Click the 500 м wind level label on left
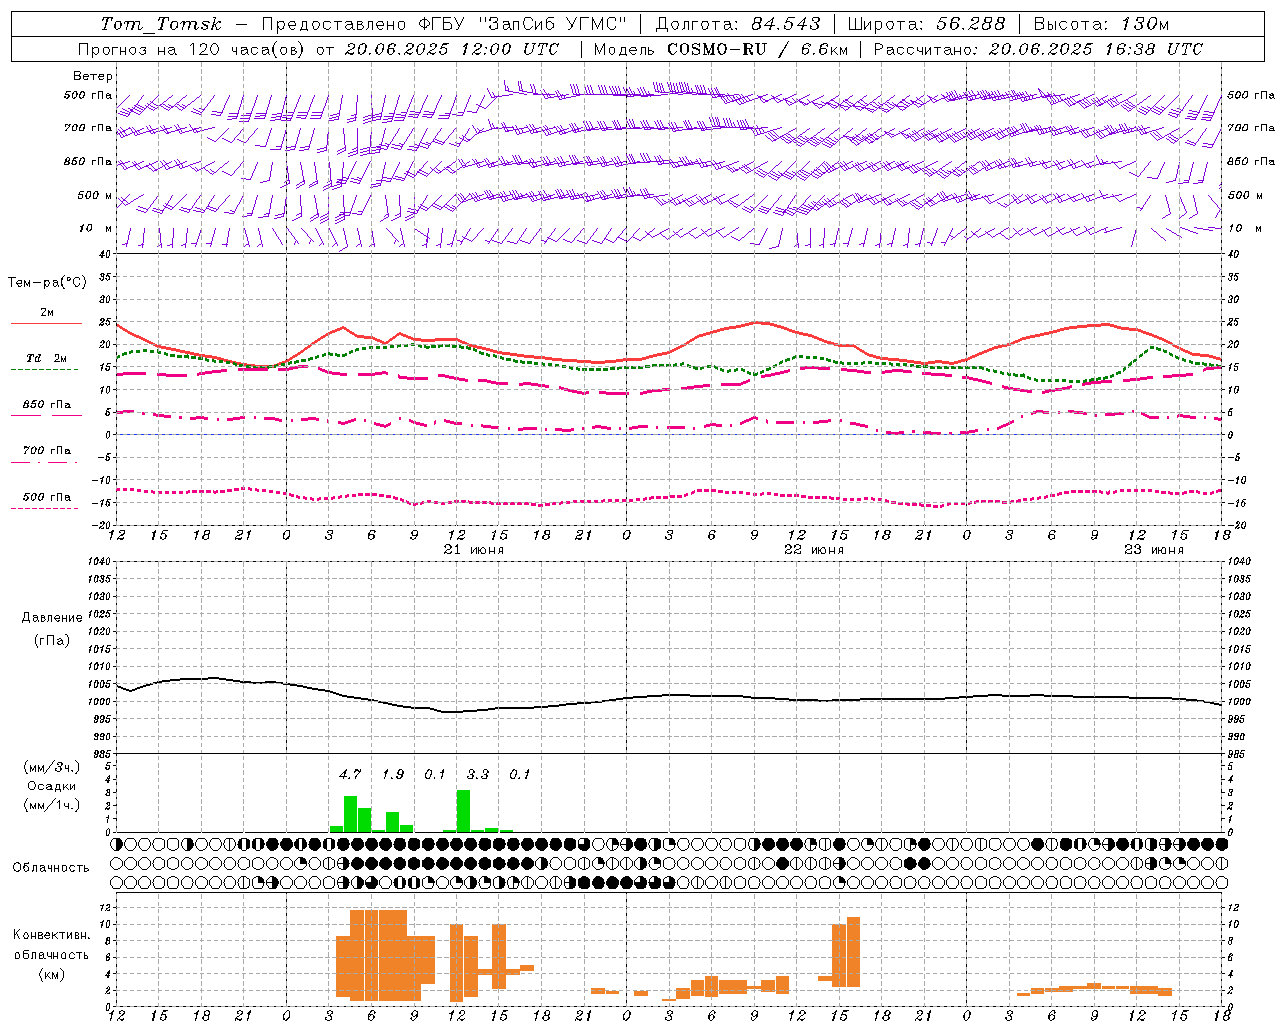Image resolution: width=1280 pixels, height=1024 pixels. (x=95, y=195)
